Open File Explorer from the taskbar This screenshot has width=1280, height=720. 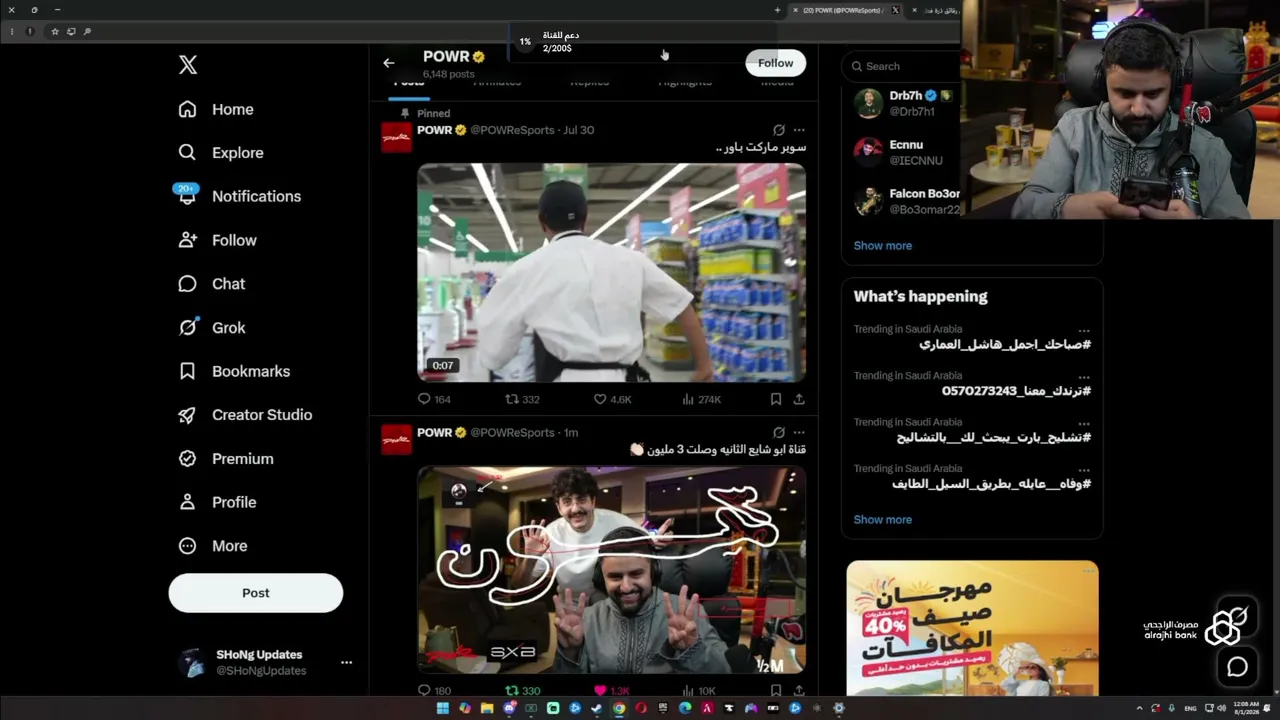point(487,709)
